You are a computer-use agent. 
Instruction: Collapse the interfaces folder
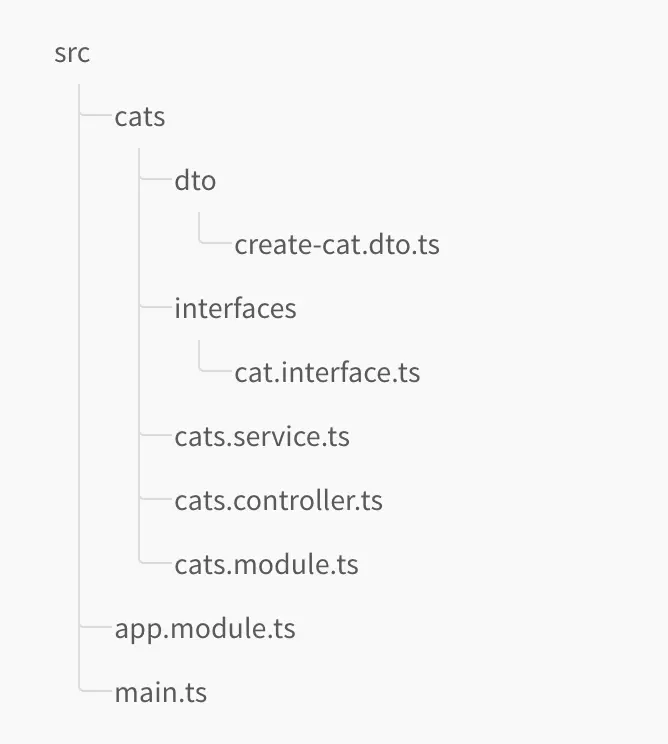click(x=235, y=308)
